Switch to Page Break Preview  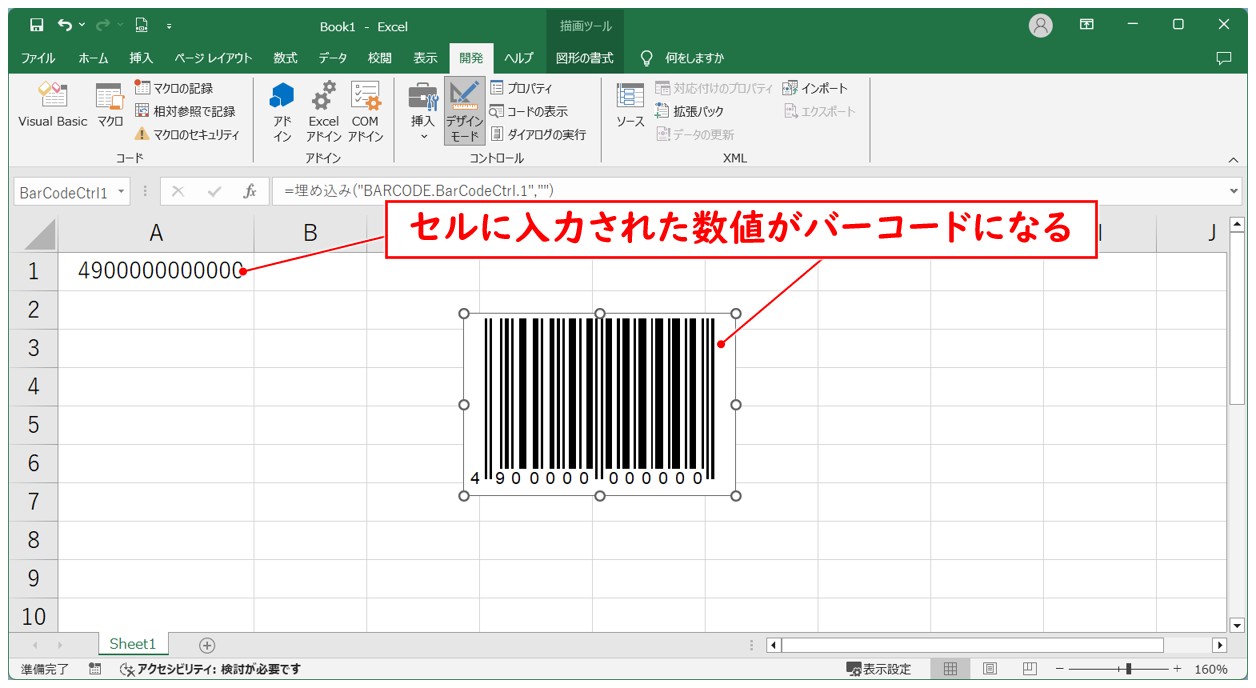pyautogui.click(x=1030, y=669)
